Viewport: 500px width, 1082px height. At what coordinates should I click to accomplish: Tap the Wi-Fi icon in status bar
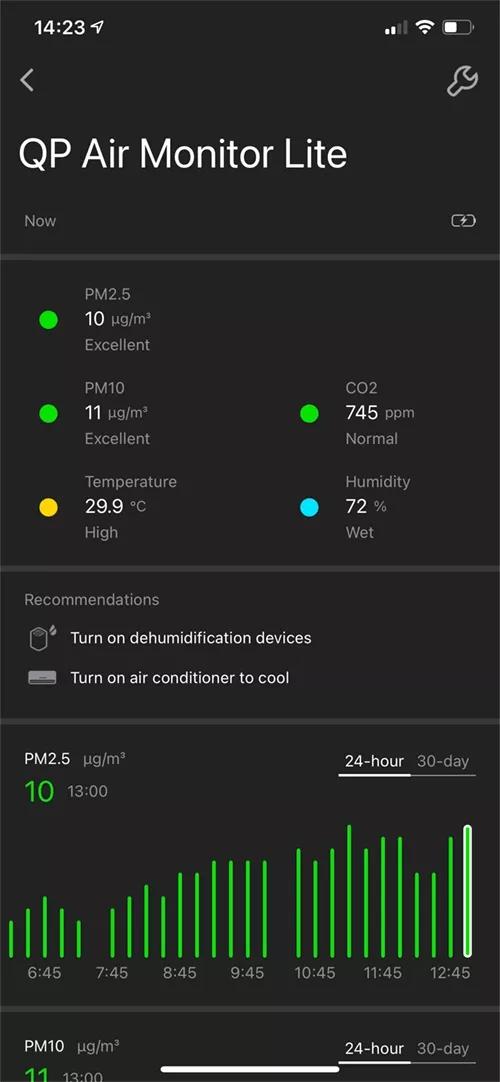coord(426,28)
